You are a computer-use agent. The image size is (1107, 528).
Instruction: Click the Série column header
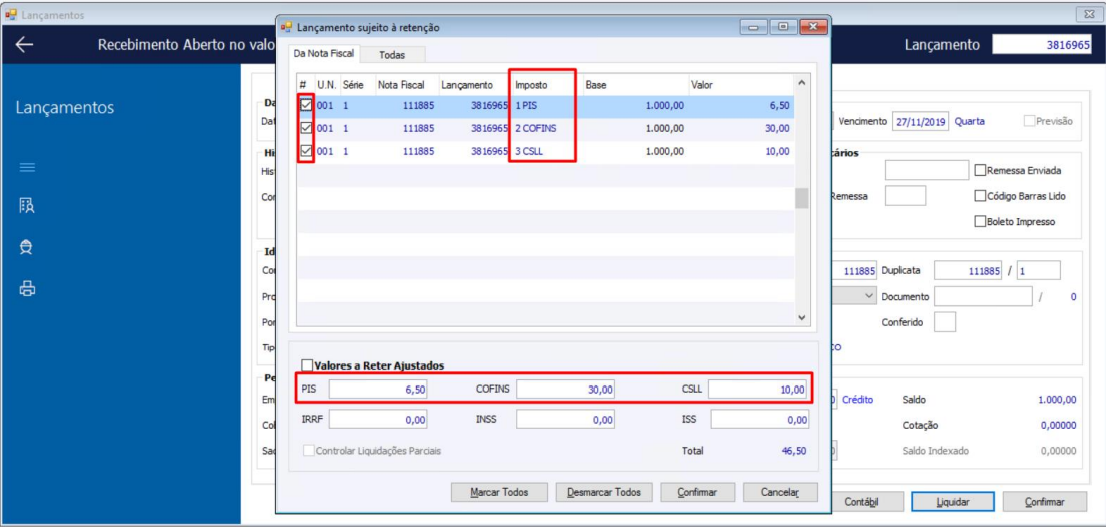click(x=352, y=85)
